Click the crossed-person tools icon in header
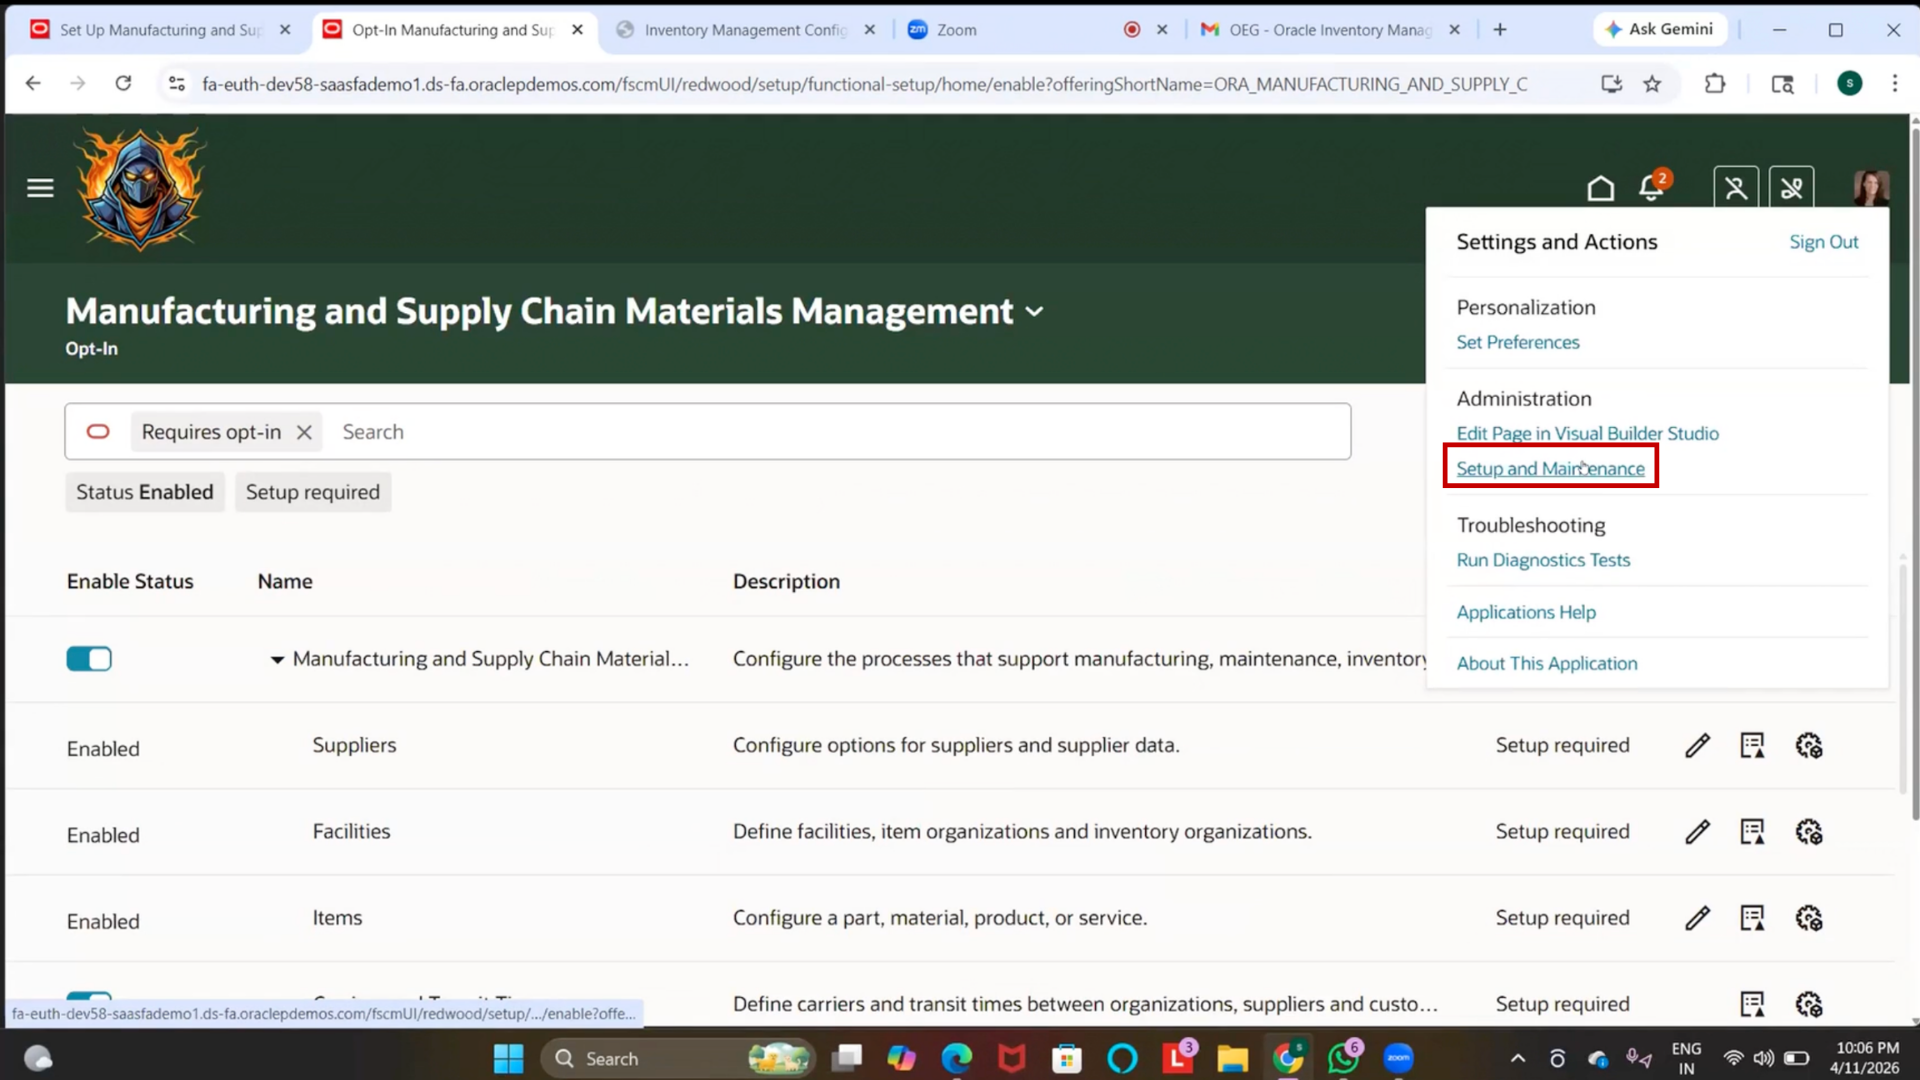The height and width of the screenshot is (1080, 1920). [x=1736, y=188]
